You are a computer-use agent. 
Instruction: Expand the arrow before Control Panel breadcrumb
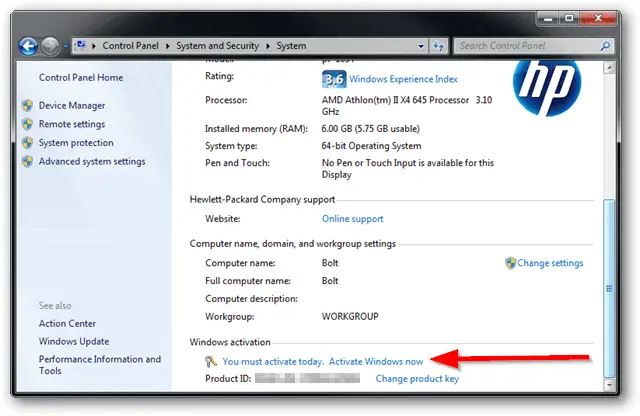(94, 46)
